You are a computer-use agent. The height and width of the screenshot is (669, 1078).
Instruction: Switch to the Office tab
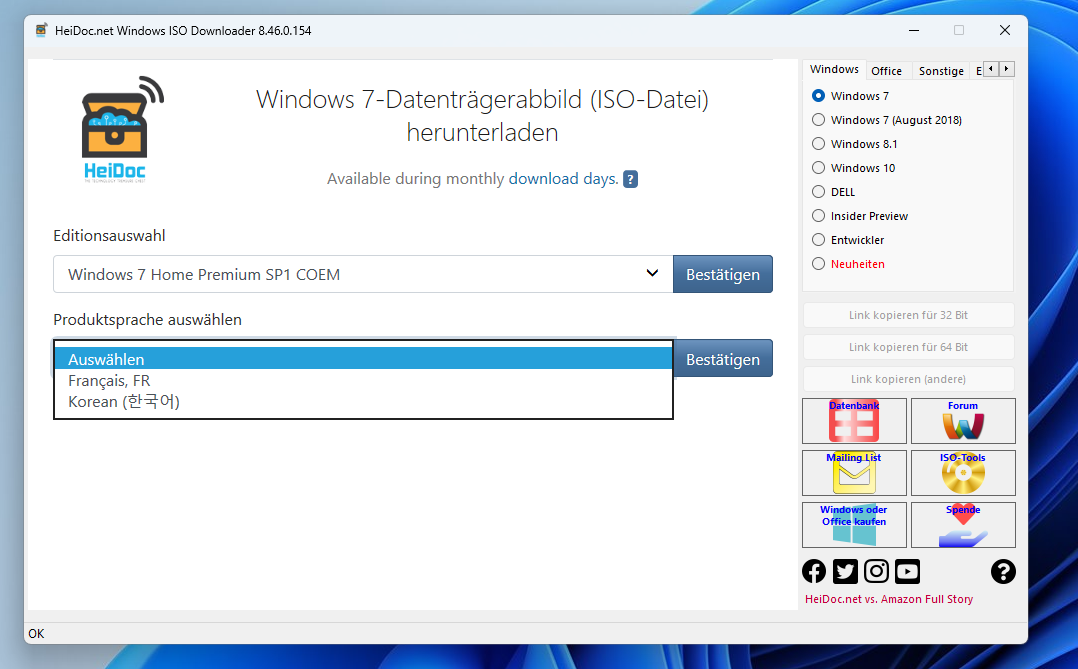(x=886, y=71)
